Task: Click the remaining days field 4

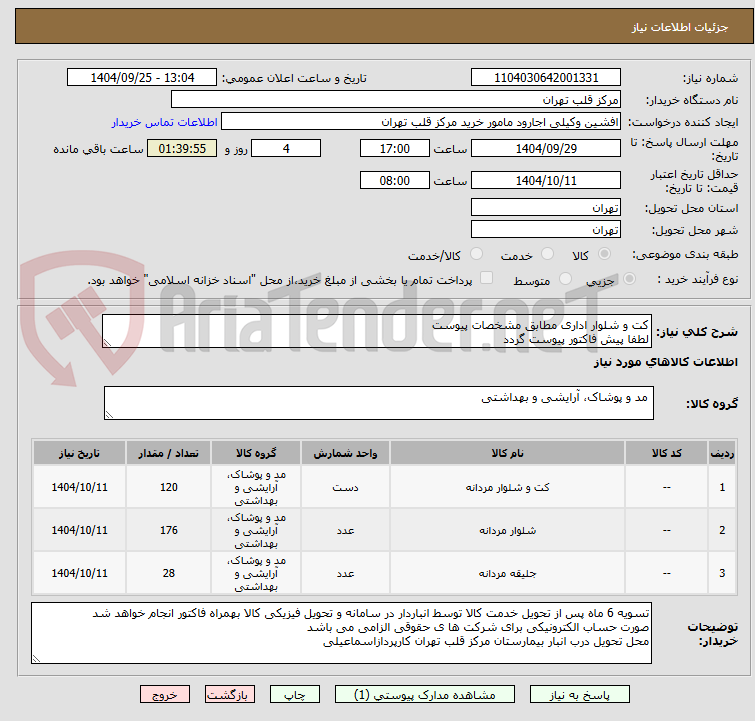Action: coord(286,148)
